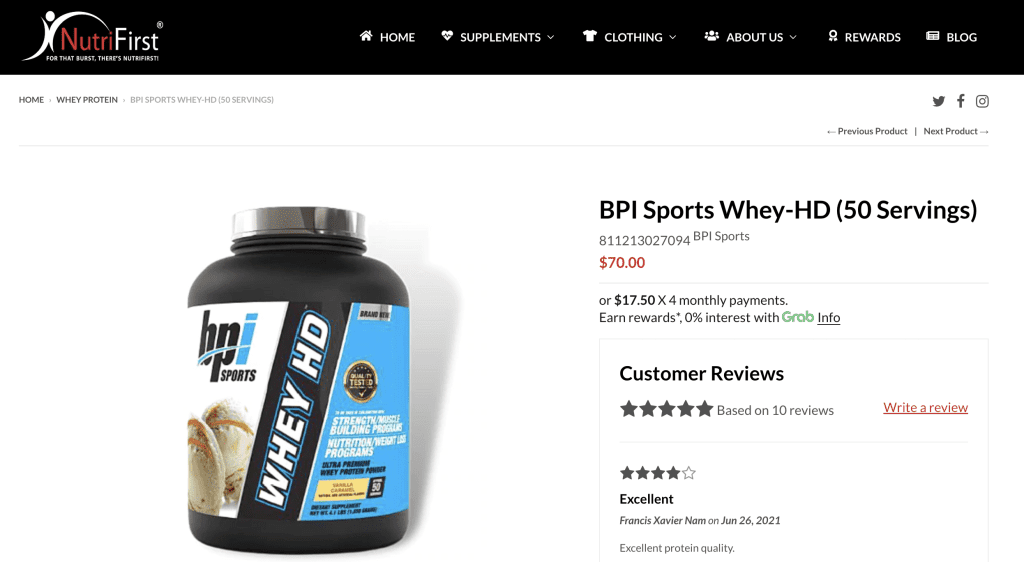Click the house icon beside HOME
The image size is (1024, 562).
coord(366,36)
